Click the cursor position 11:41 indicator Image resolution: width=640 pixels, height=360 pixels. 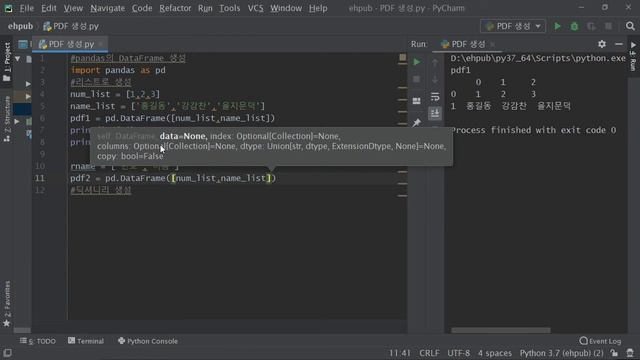tap(400, 353)
